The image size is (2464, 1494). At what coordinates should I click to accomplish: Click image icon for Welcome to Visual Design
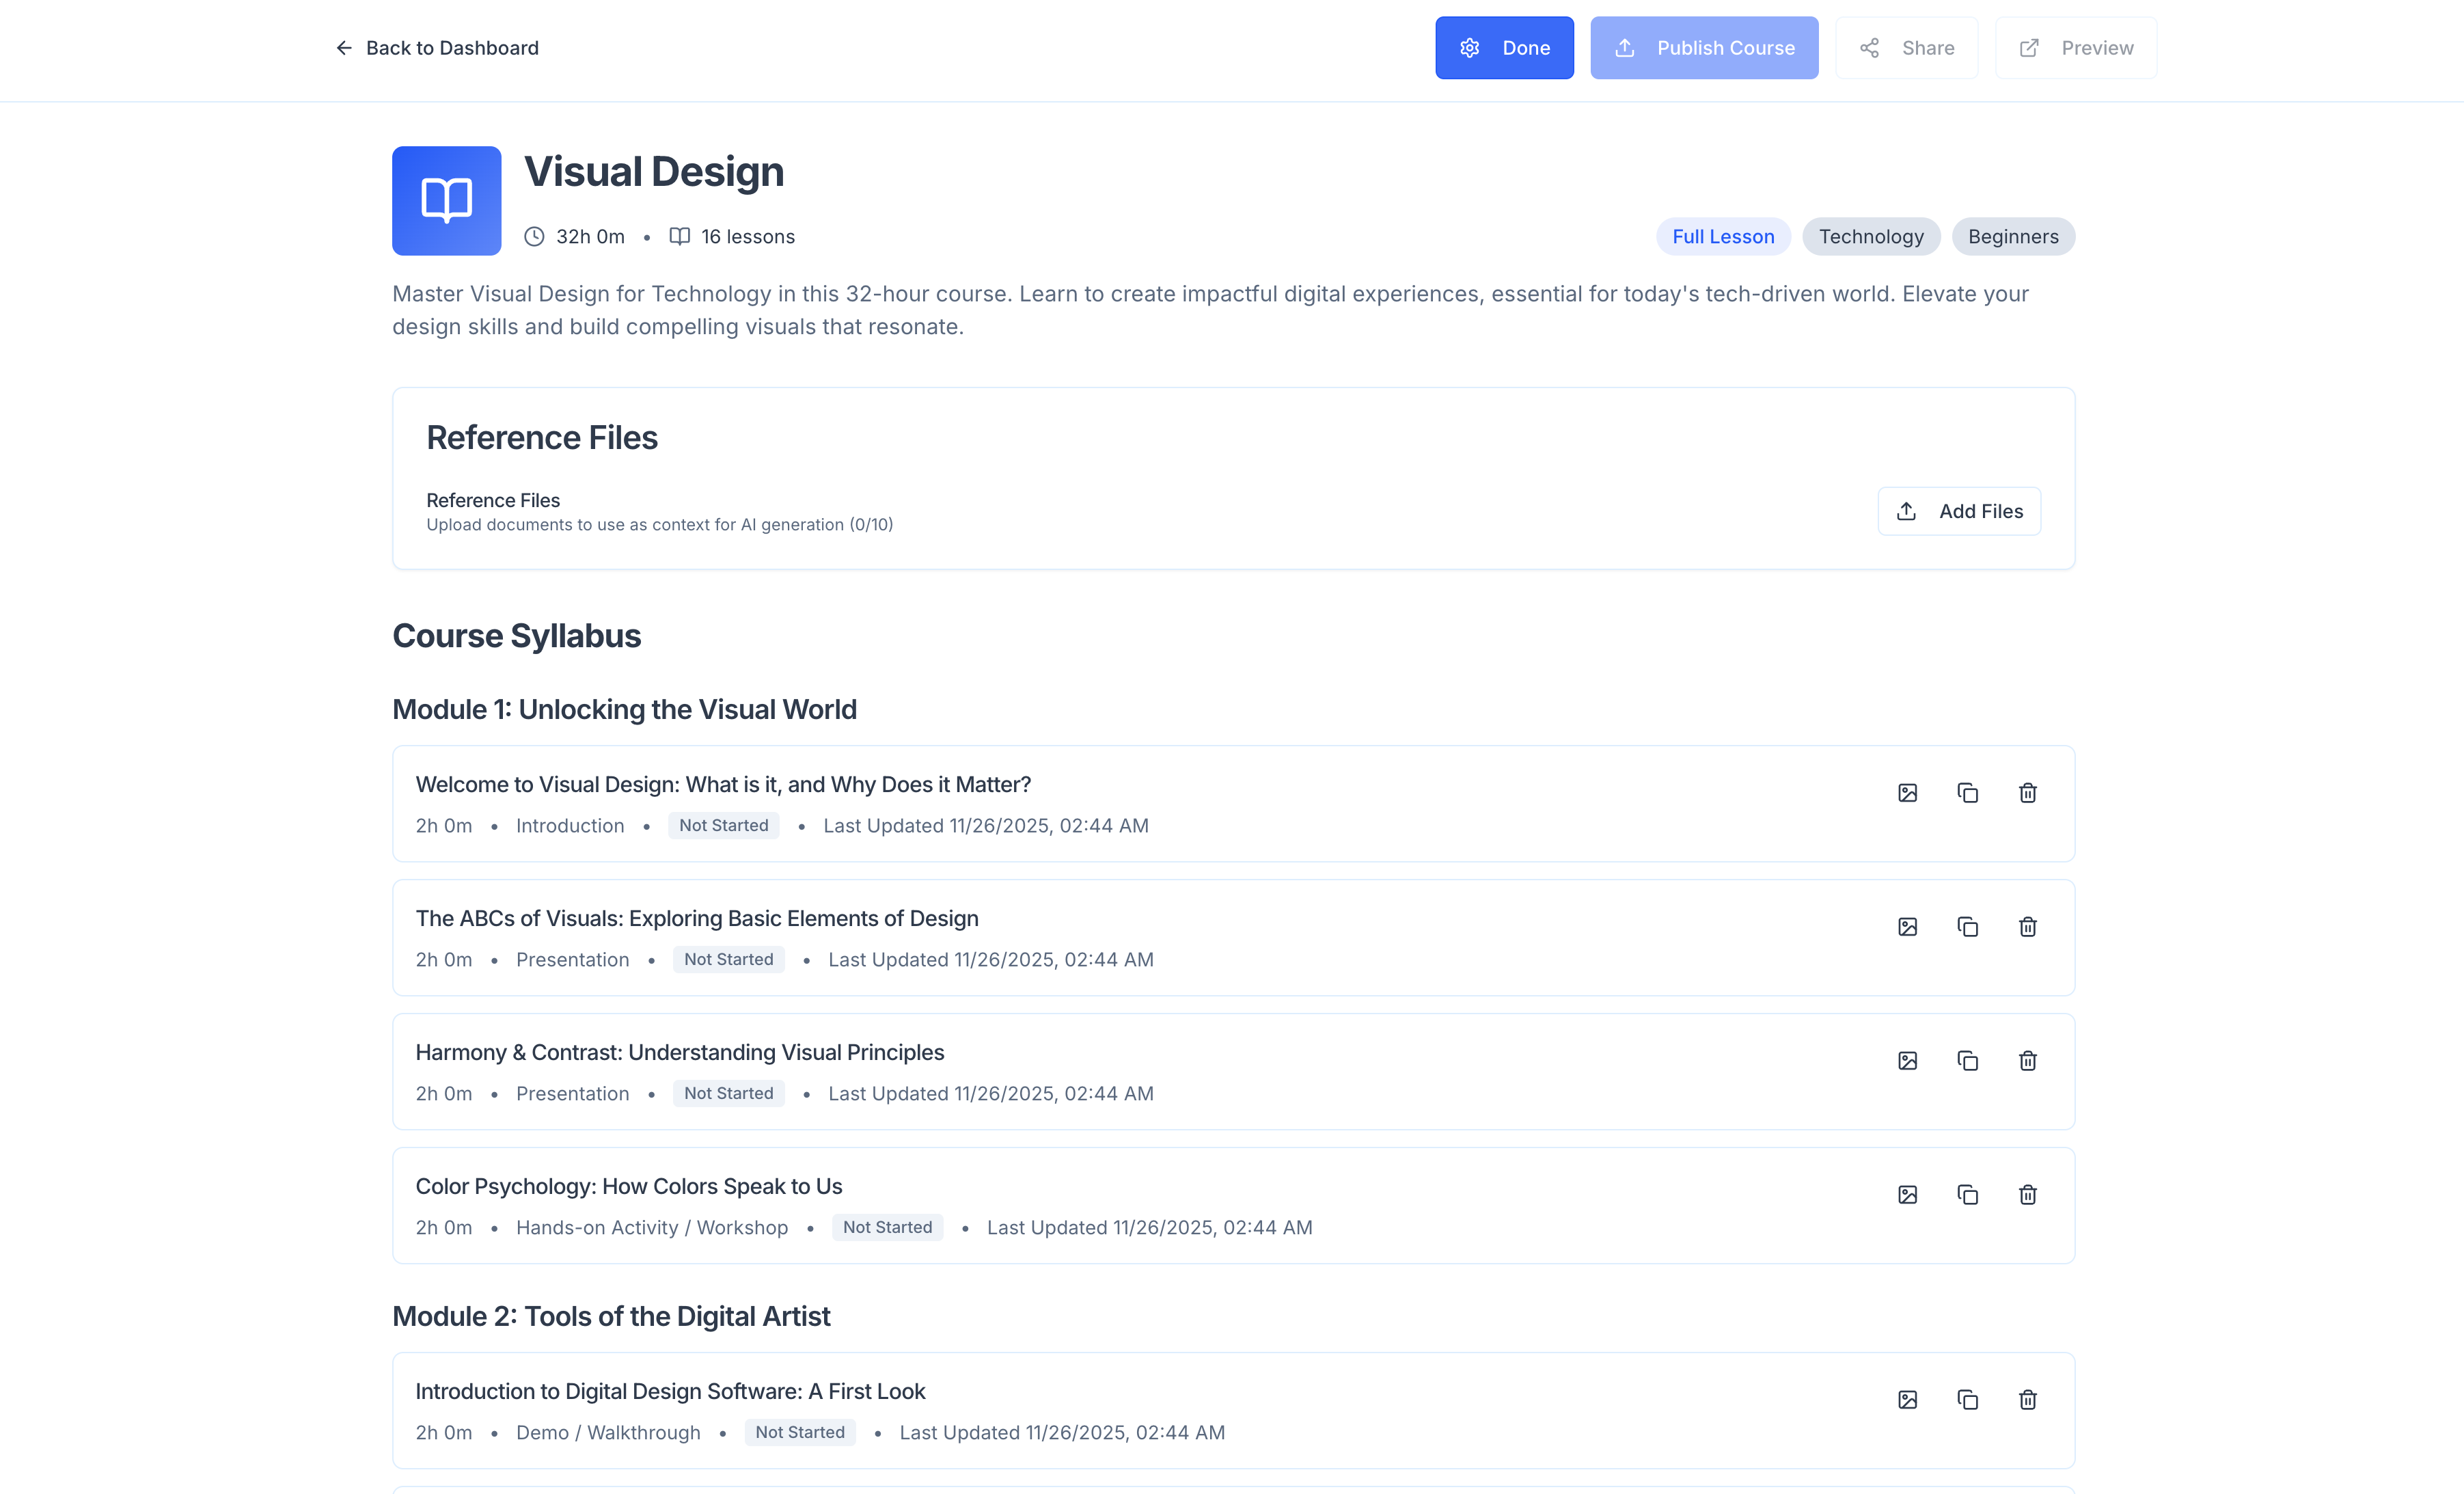[1907, 793]
